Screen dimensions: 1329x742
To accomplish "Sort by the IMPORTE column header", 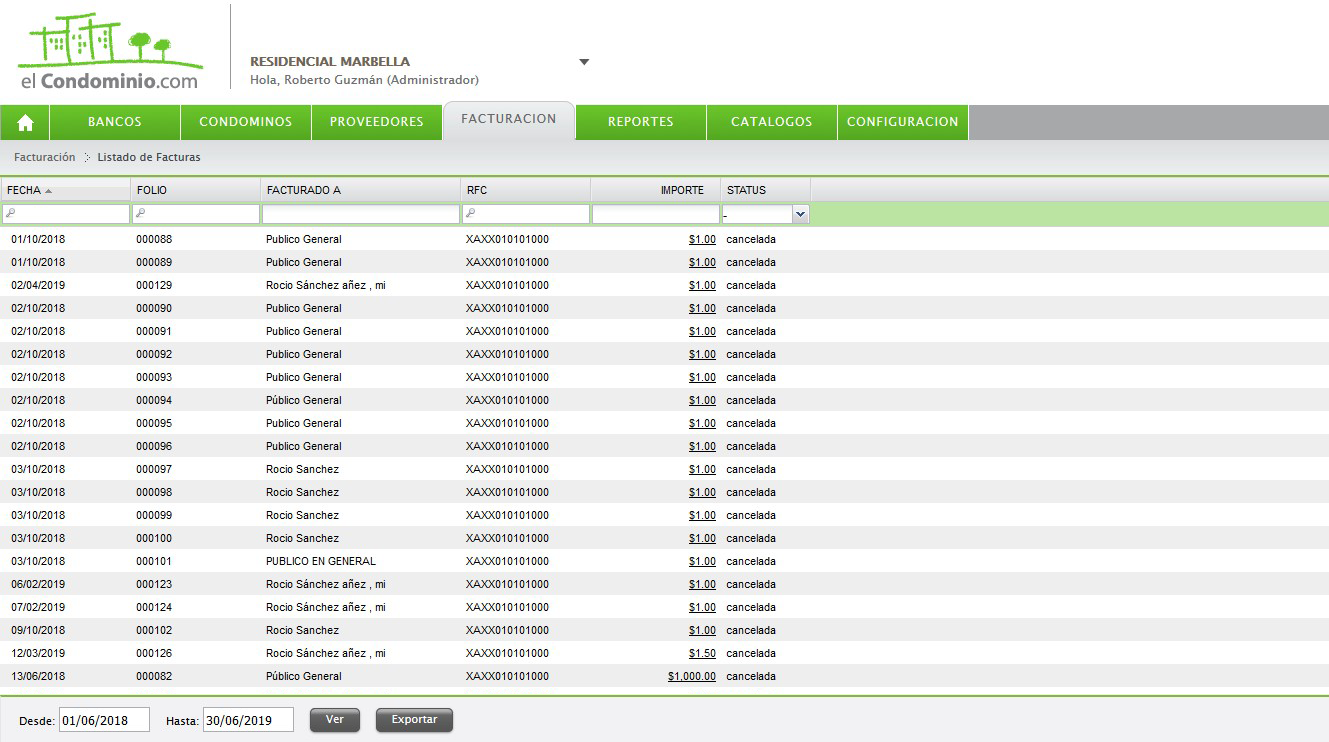I will point(655,190).
